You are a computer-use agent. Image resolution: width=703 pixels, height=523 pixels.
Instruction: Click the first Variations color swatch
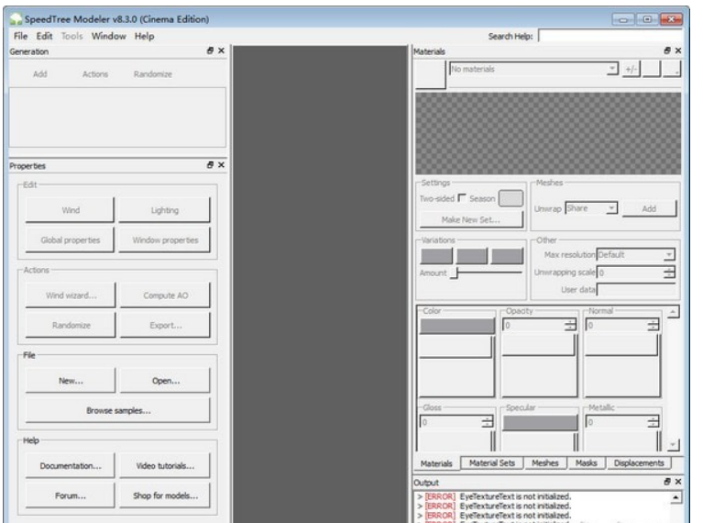tap(436, 256)
